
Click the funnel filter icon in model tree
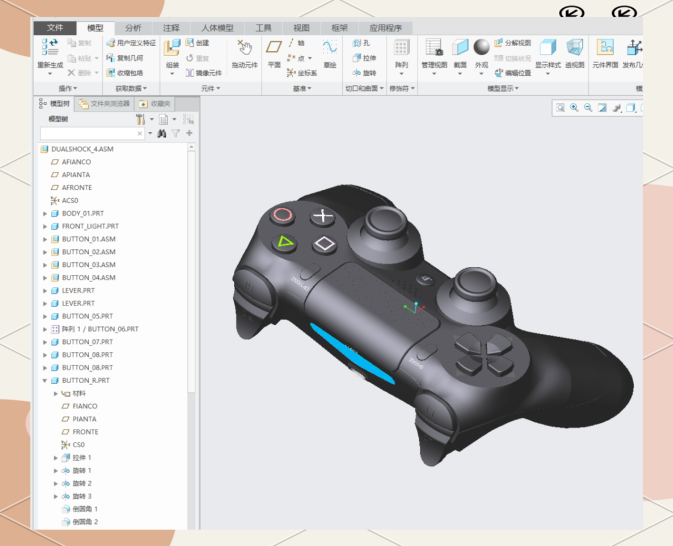[176, 133]
